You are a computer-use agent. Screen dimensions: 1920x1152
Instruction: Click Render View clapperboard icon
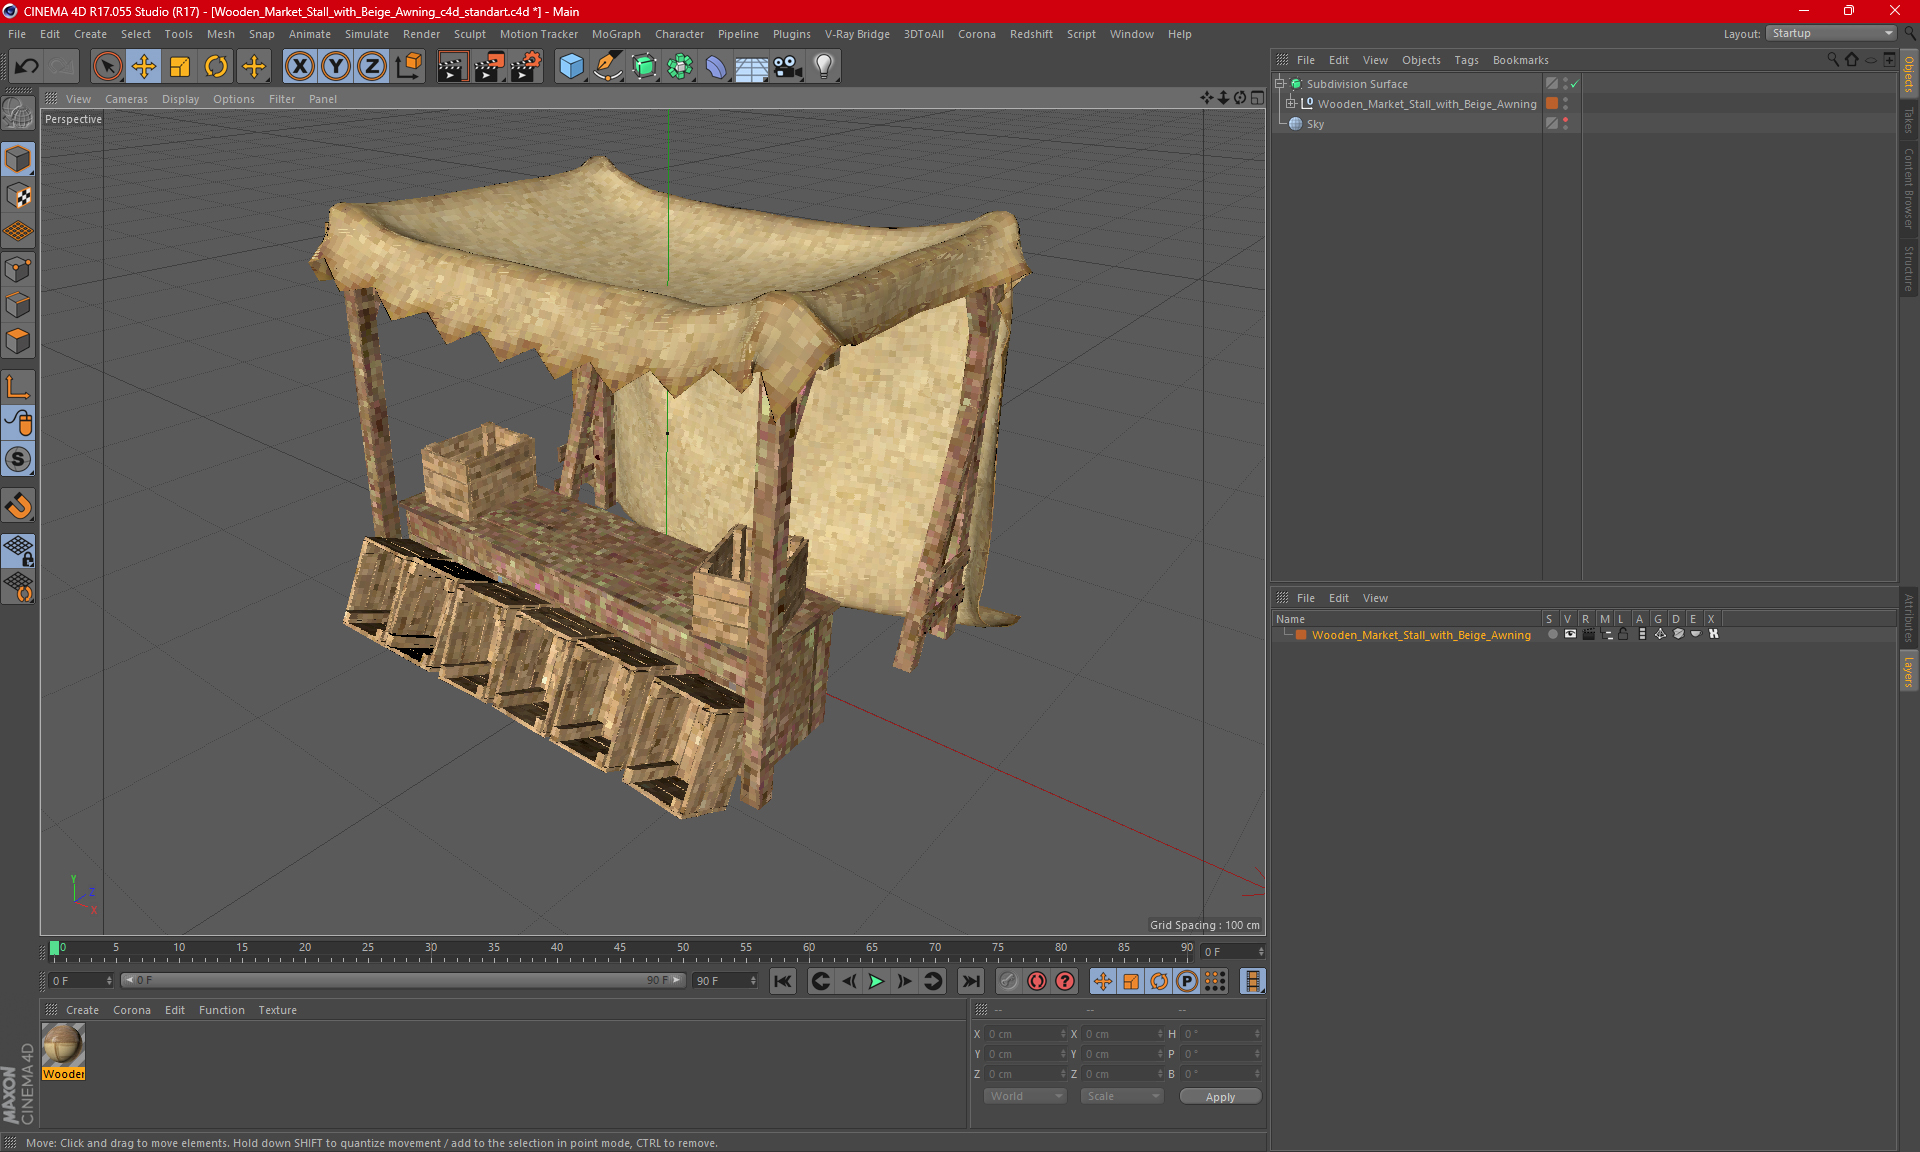452,67
